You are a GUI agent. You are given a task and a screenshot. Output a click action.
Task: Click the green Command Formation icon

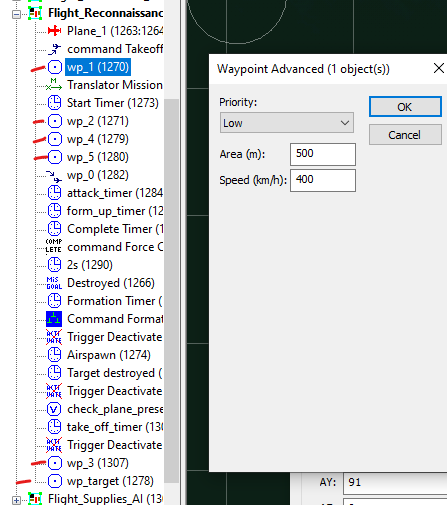(x=54, y=319)
